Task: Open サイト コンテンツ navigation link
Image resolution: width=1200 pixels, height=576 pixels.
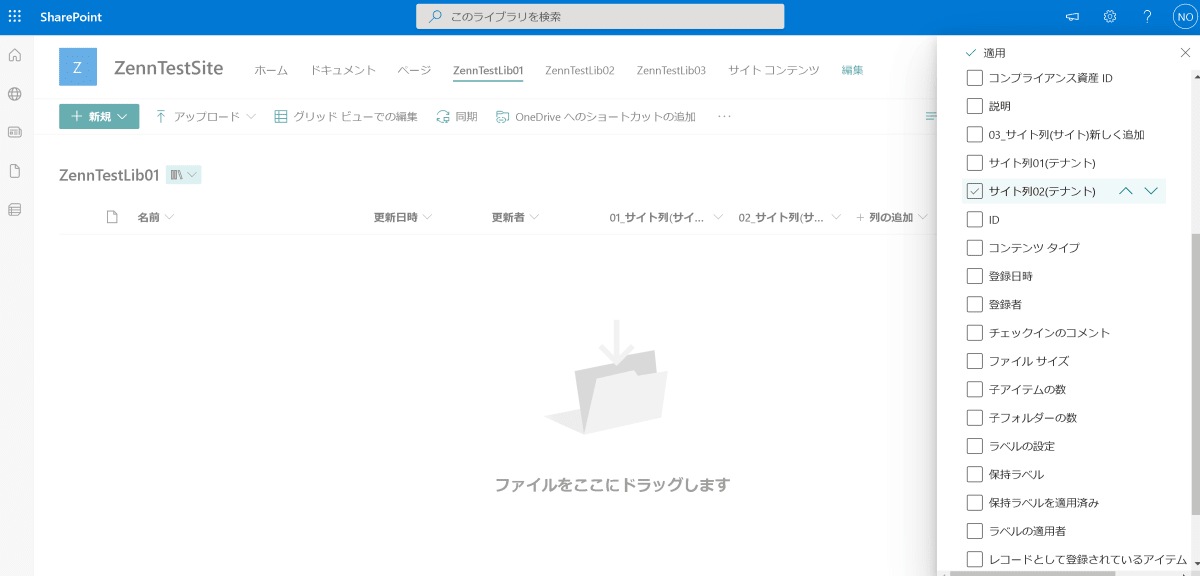Action: click(774, 70)
